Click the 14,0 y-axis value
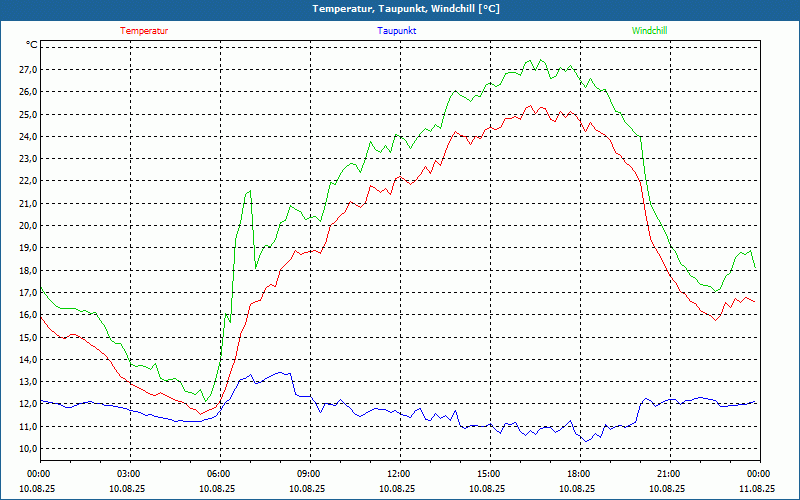The height and width of the screenshot is (500, 800). point(29,359)
